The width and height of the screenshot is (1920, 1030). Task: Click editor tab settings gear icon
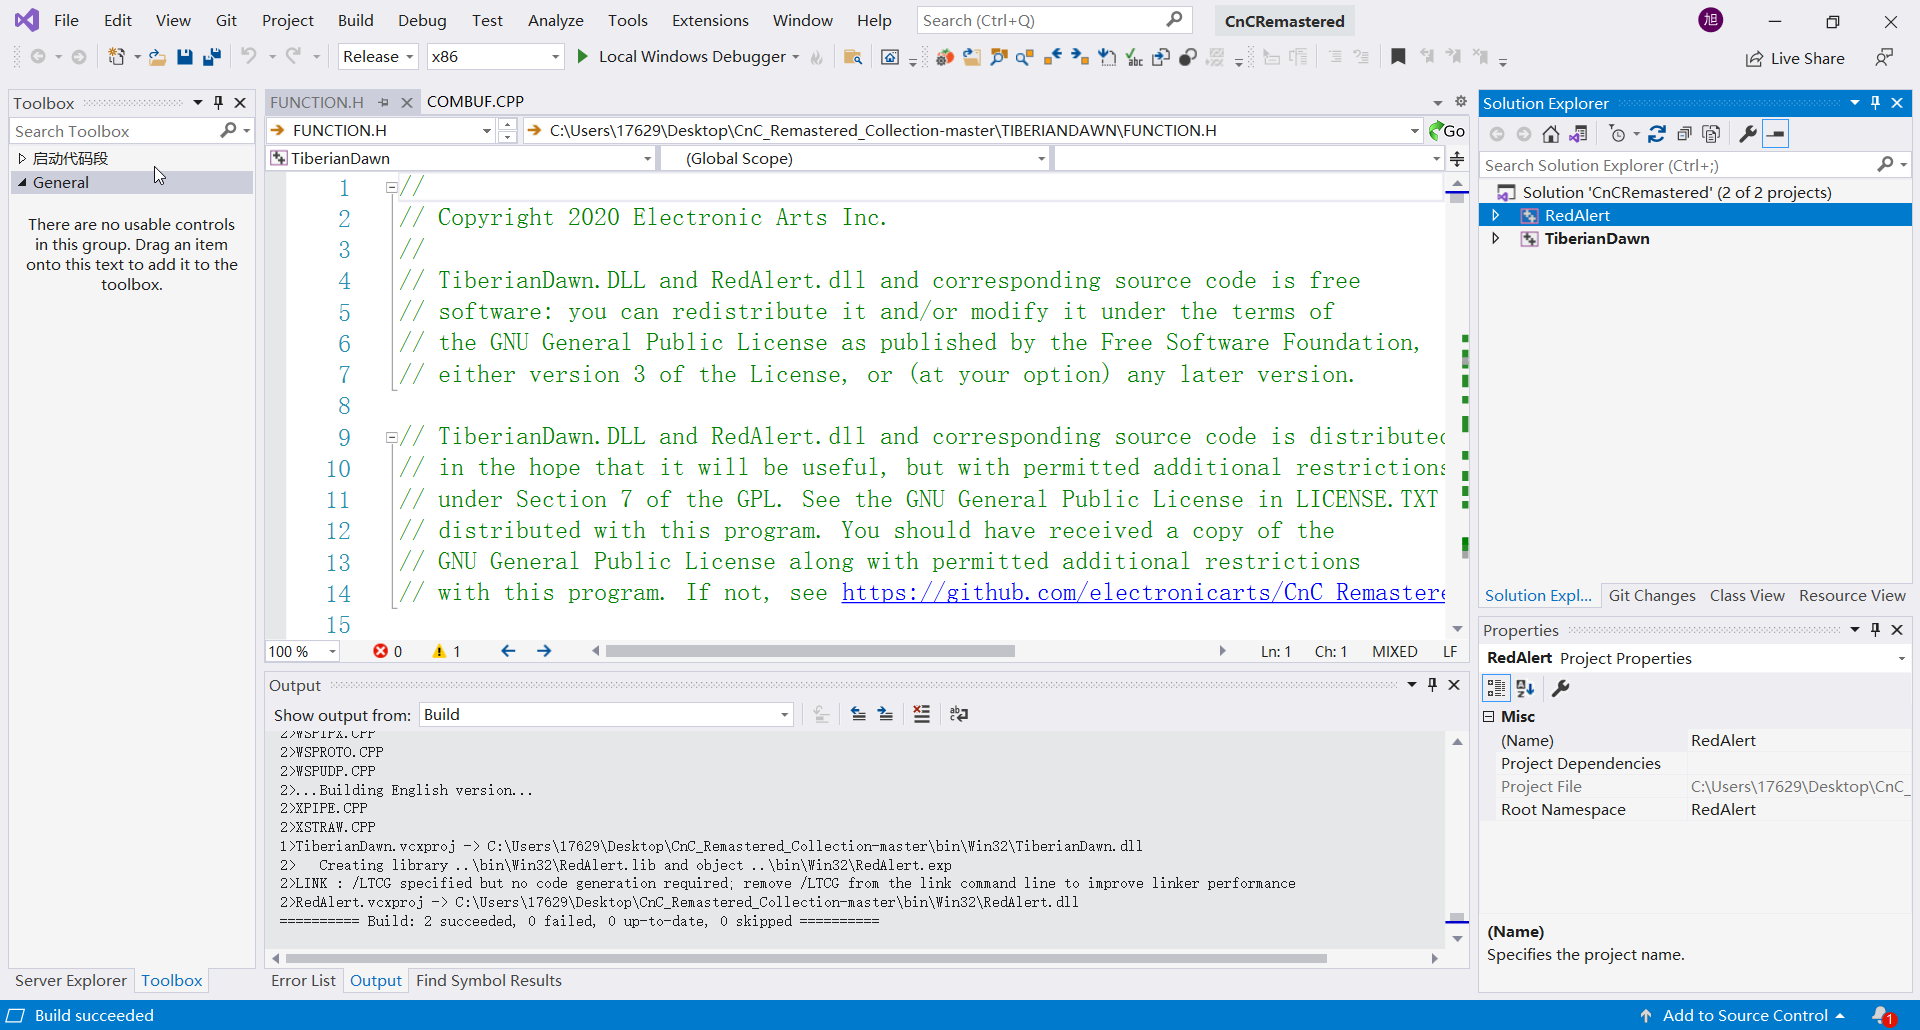tap(1460, 102)
